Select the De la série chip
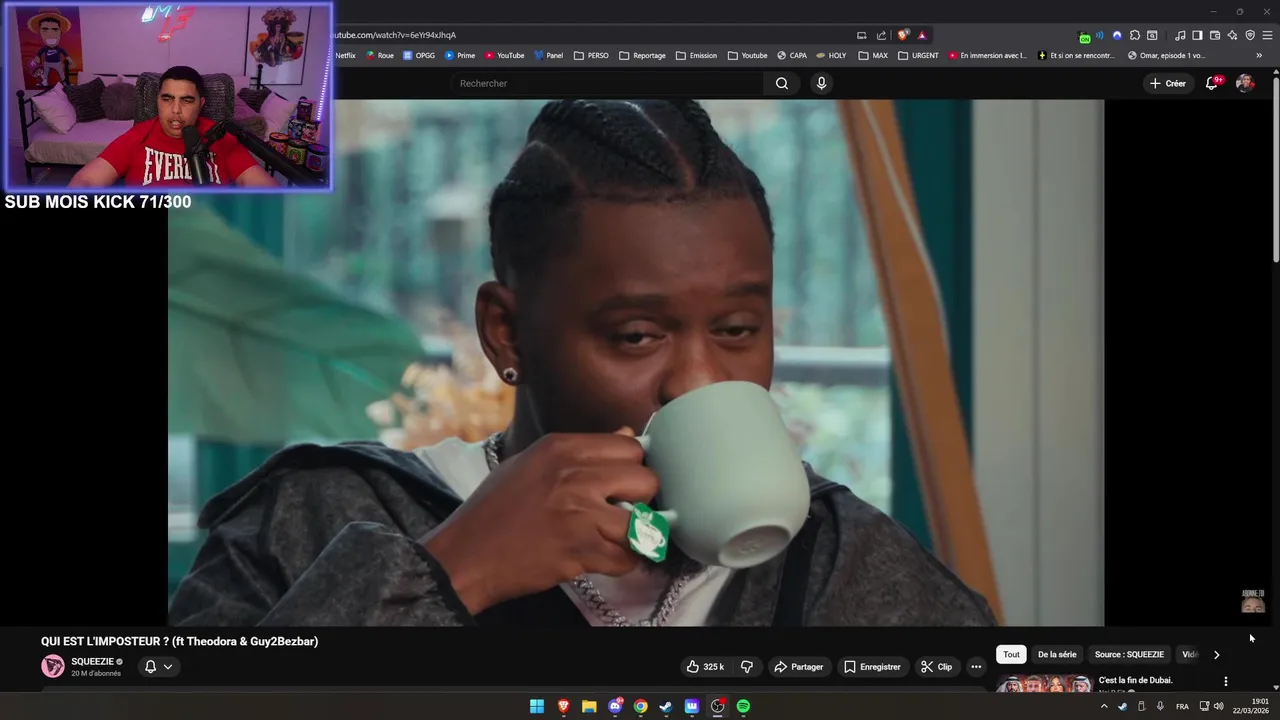1280x720 pixels. coord(1057,655)
